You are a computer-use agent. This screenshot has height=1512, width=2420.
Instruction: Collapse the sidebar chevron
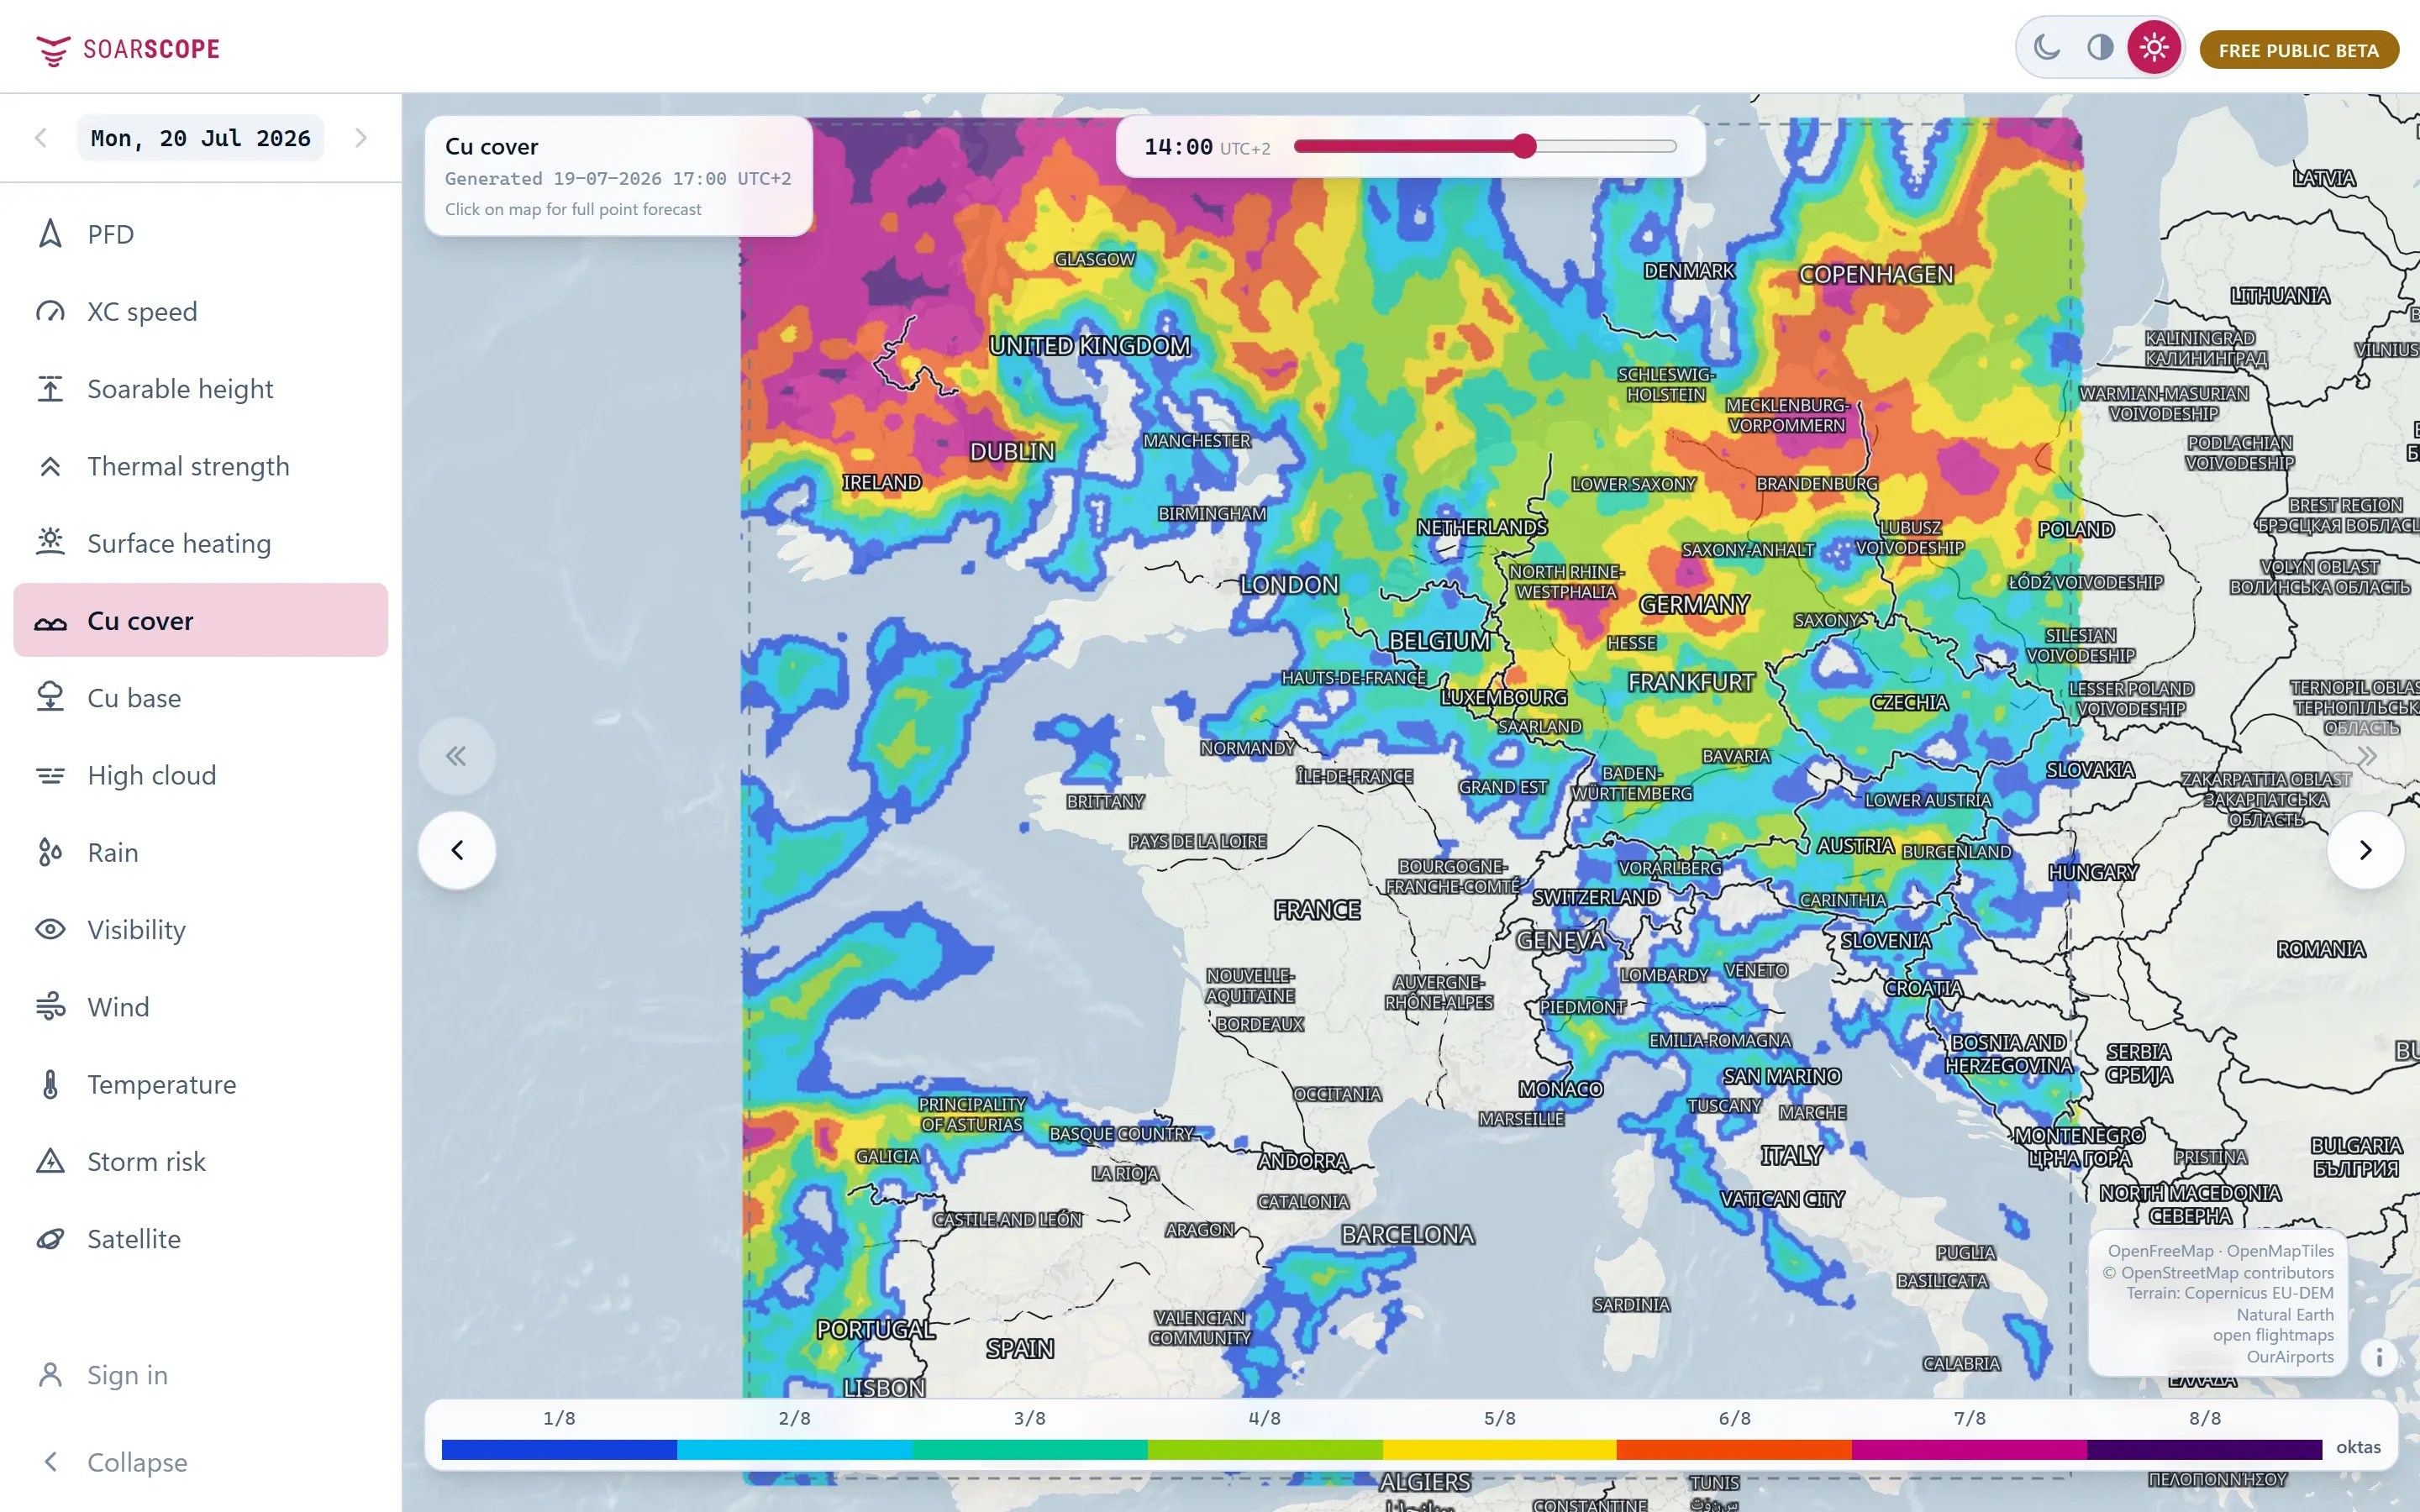click(50, 1462)
